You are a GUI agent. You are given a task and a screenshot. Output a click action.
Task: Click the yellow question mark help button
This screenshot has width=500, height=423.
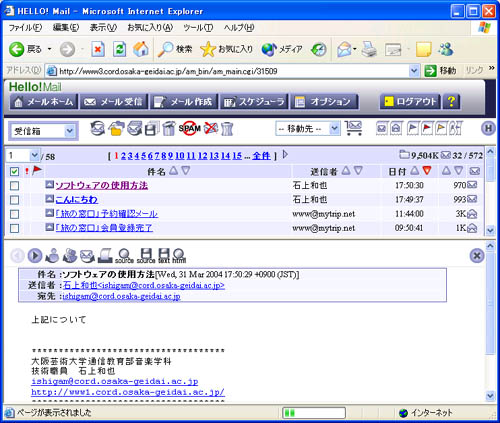pyautogui.click(x=451, y=101)
